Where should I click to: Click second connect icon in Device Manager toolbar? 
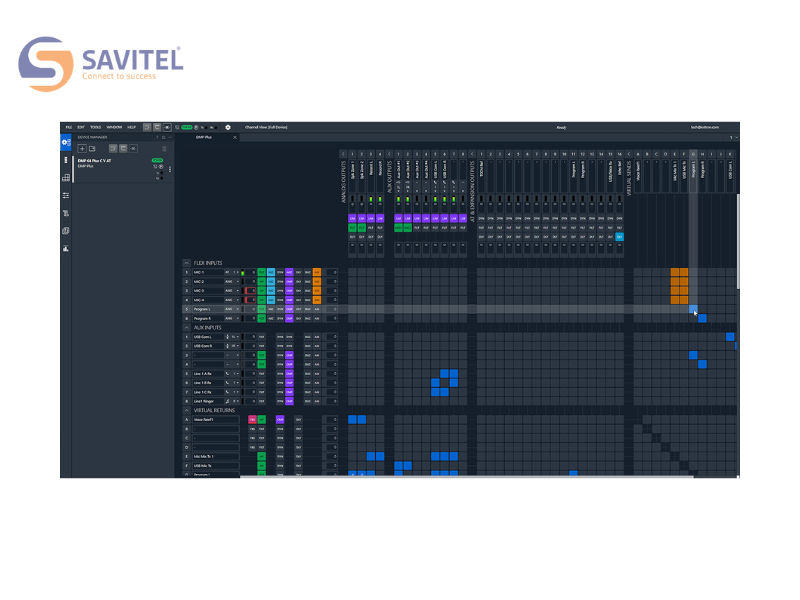pos(123,148)
